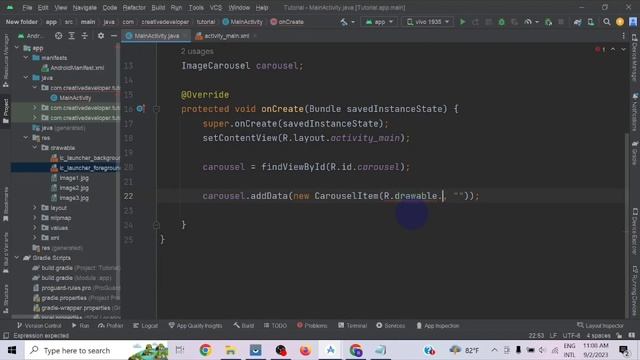Expand all nodes in project panel
Screen dimensions: 640x360
click(x=71, y=36)
